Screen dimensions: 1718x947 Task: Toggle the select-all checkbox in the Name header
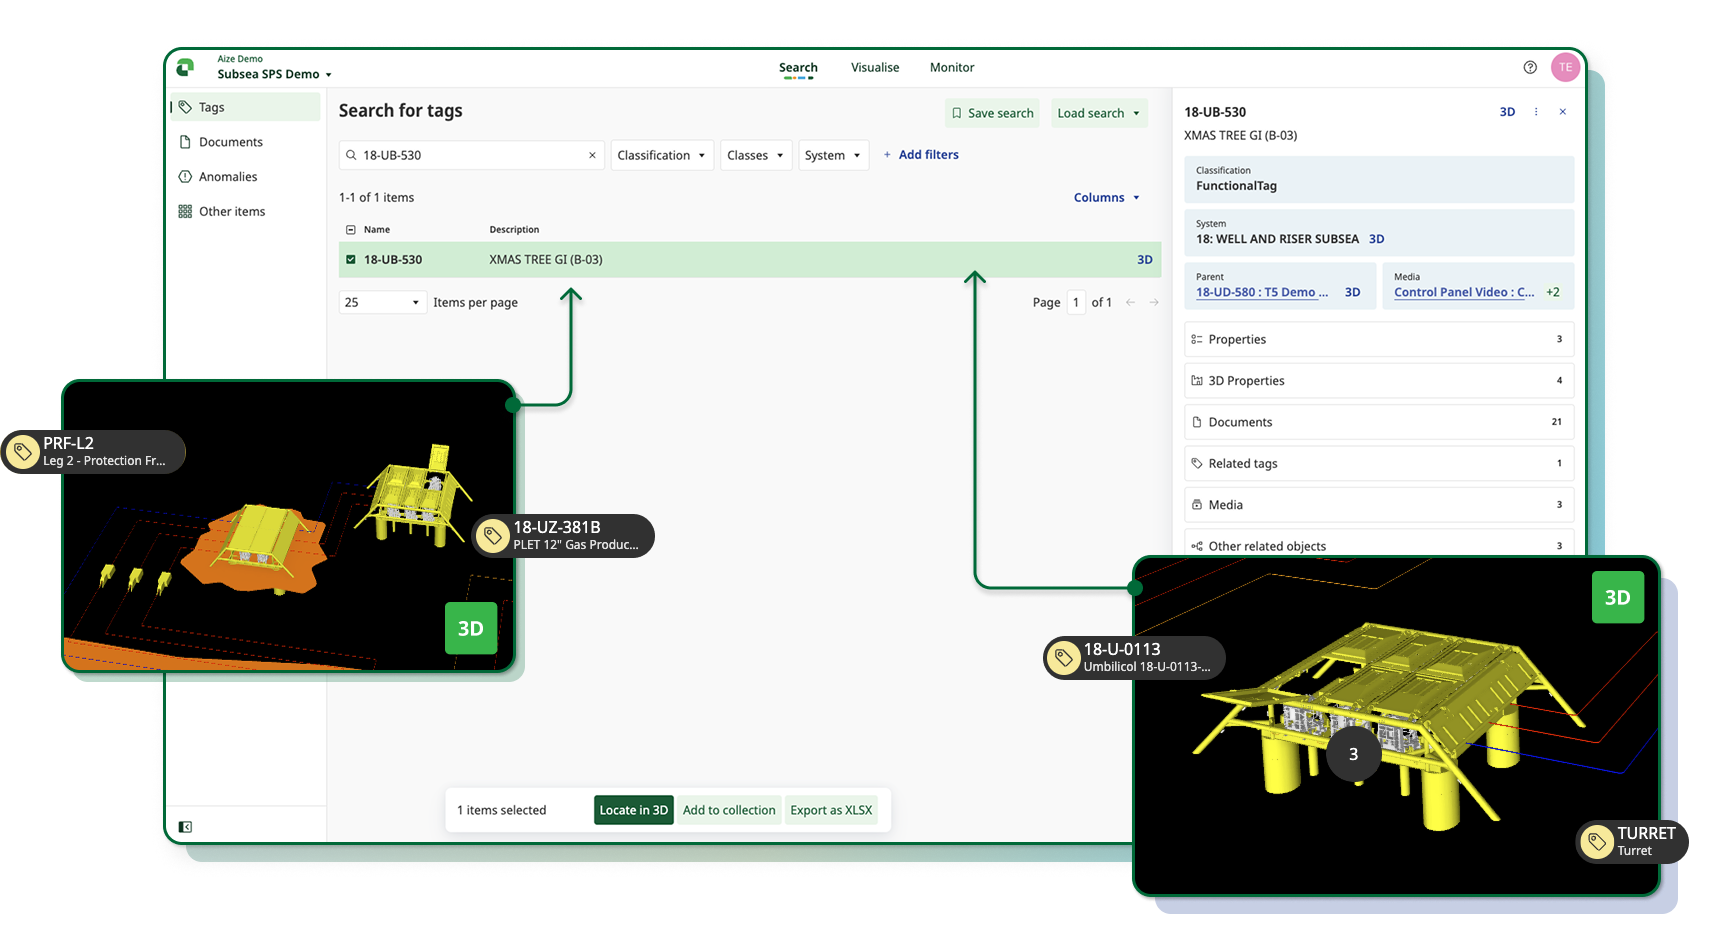click(351, 229)
